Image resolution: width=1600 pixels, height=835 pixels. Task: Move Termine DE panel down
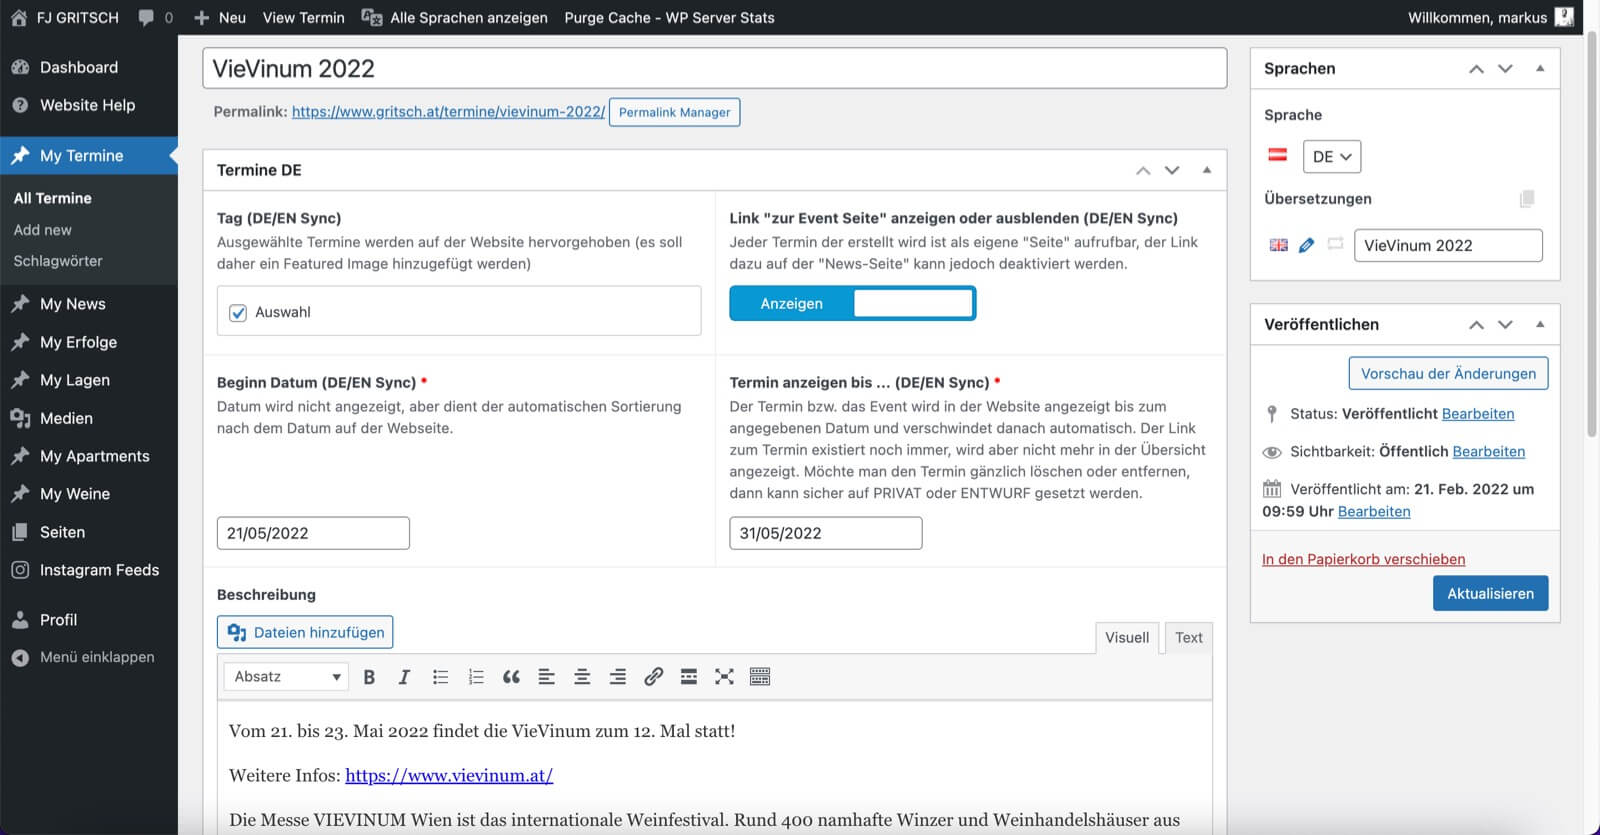point(1172,170)
